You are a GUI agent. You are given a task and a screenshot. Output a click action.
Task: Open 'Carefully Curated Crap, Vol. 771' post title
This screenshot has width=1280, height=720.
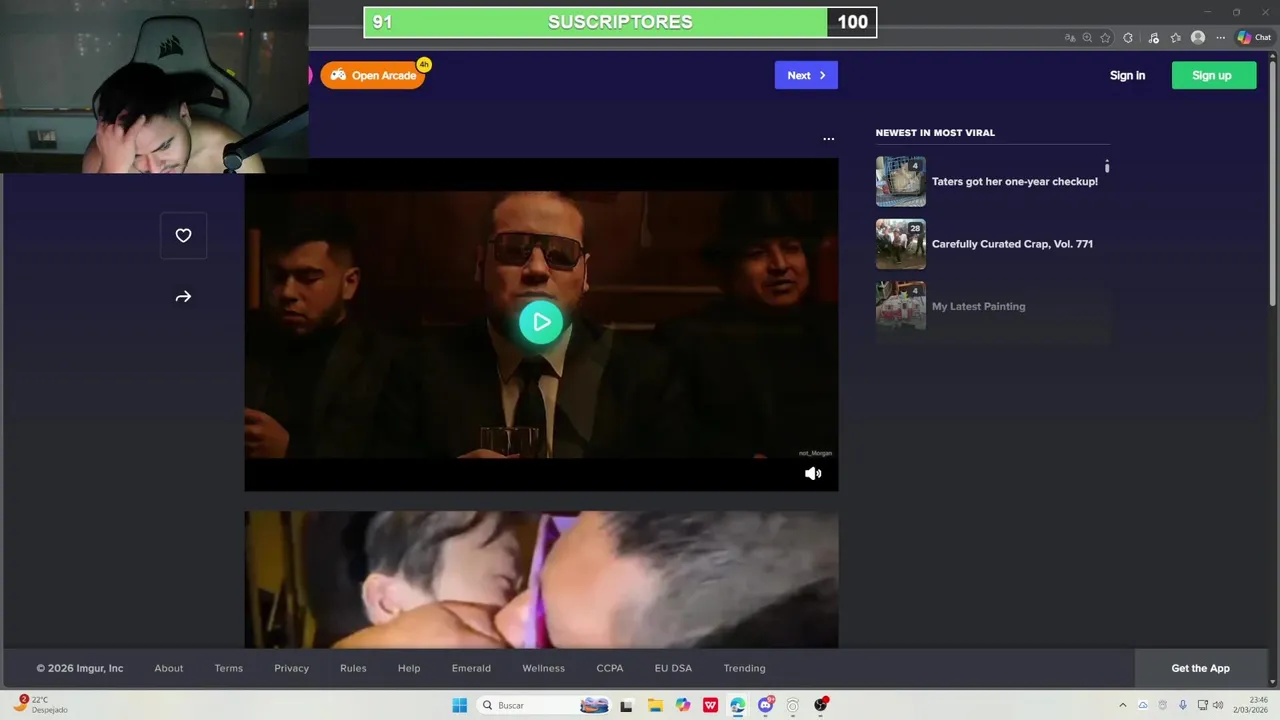[x=1012, y=244]
